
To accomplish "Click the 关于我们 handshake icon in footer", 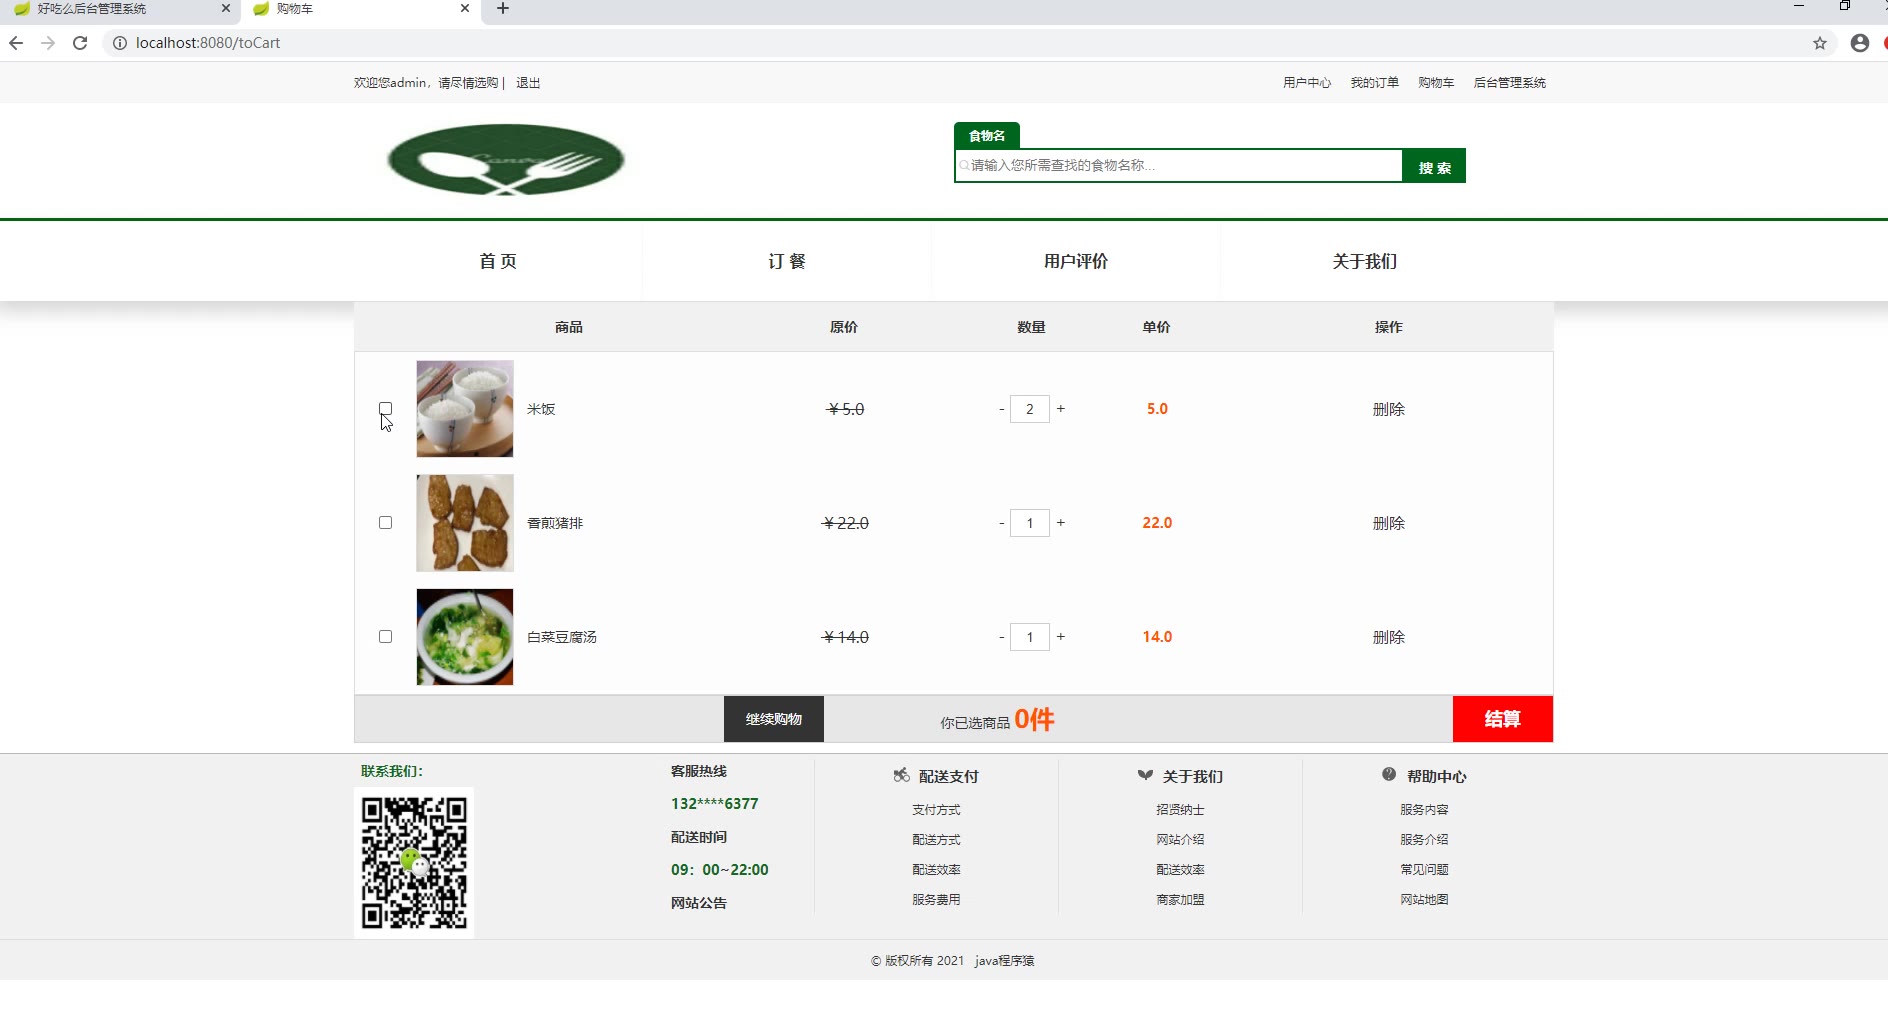I will pos(1145,775).
